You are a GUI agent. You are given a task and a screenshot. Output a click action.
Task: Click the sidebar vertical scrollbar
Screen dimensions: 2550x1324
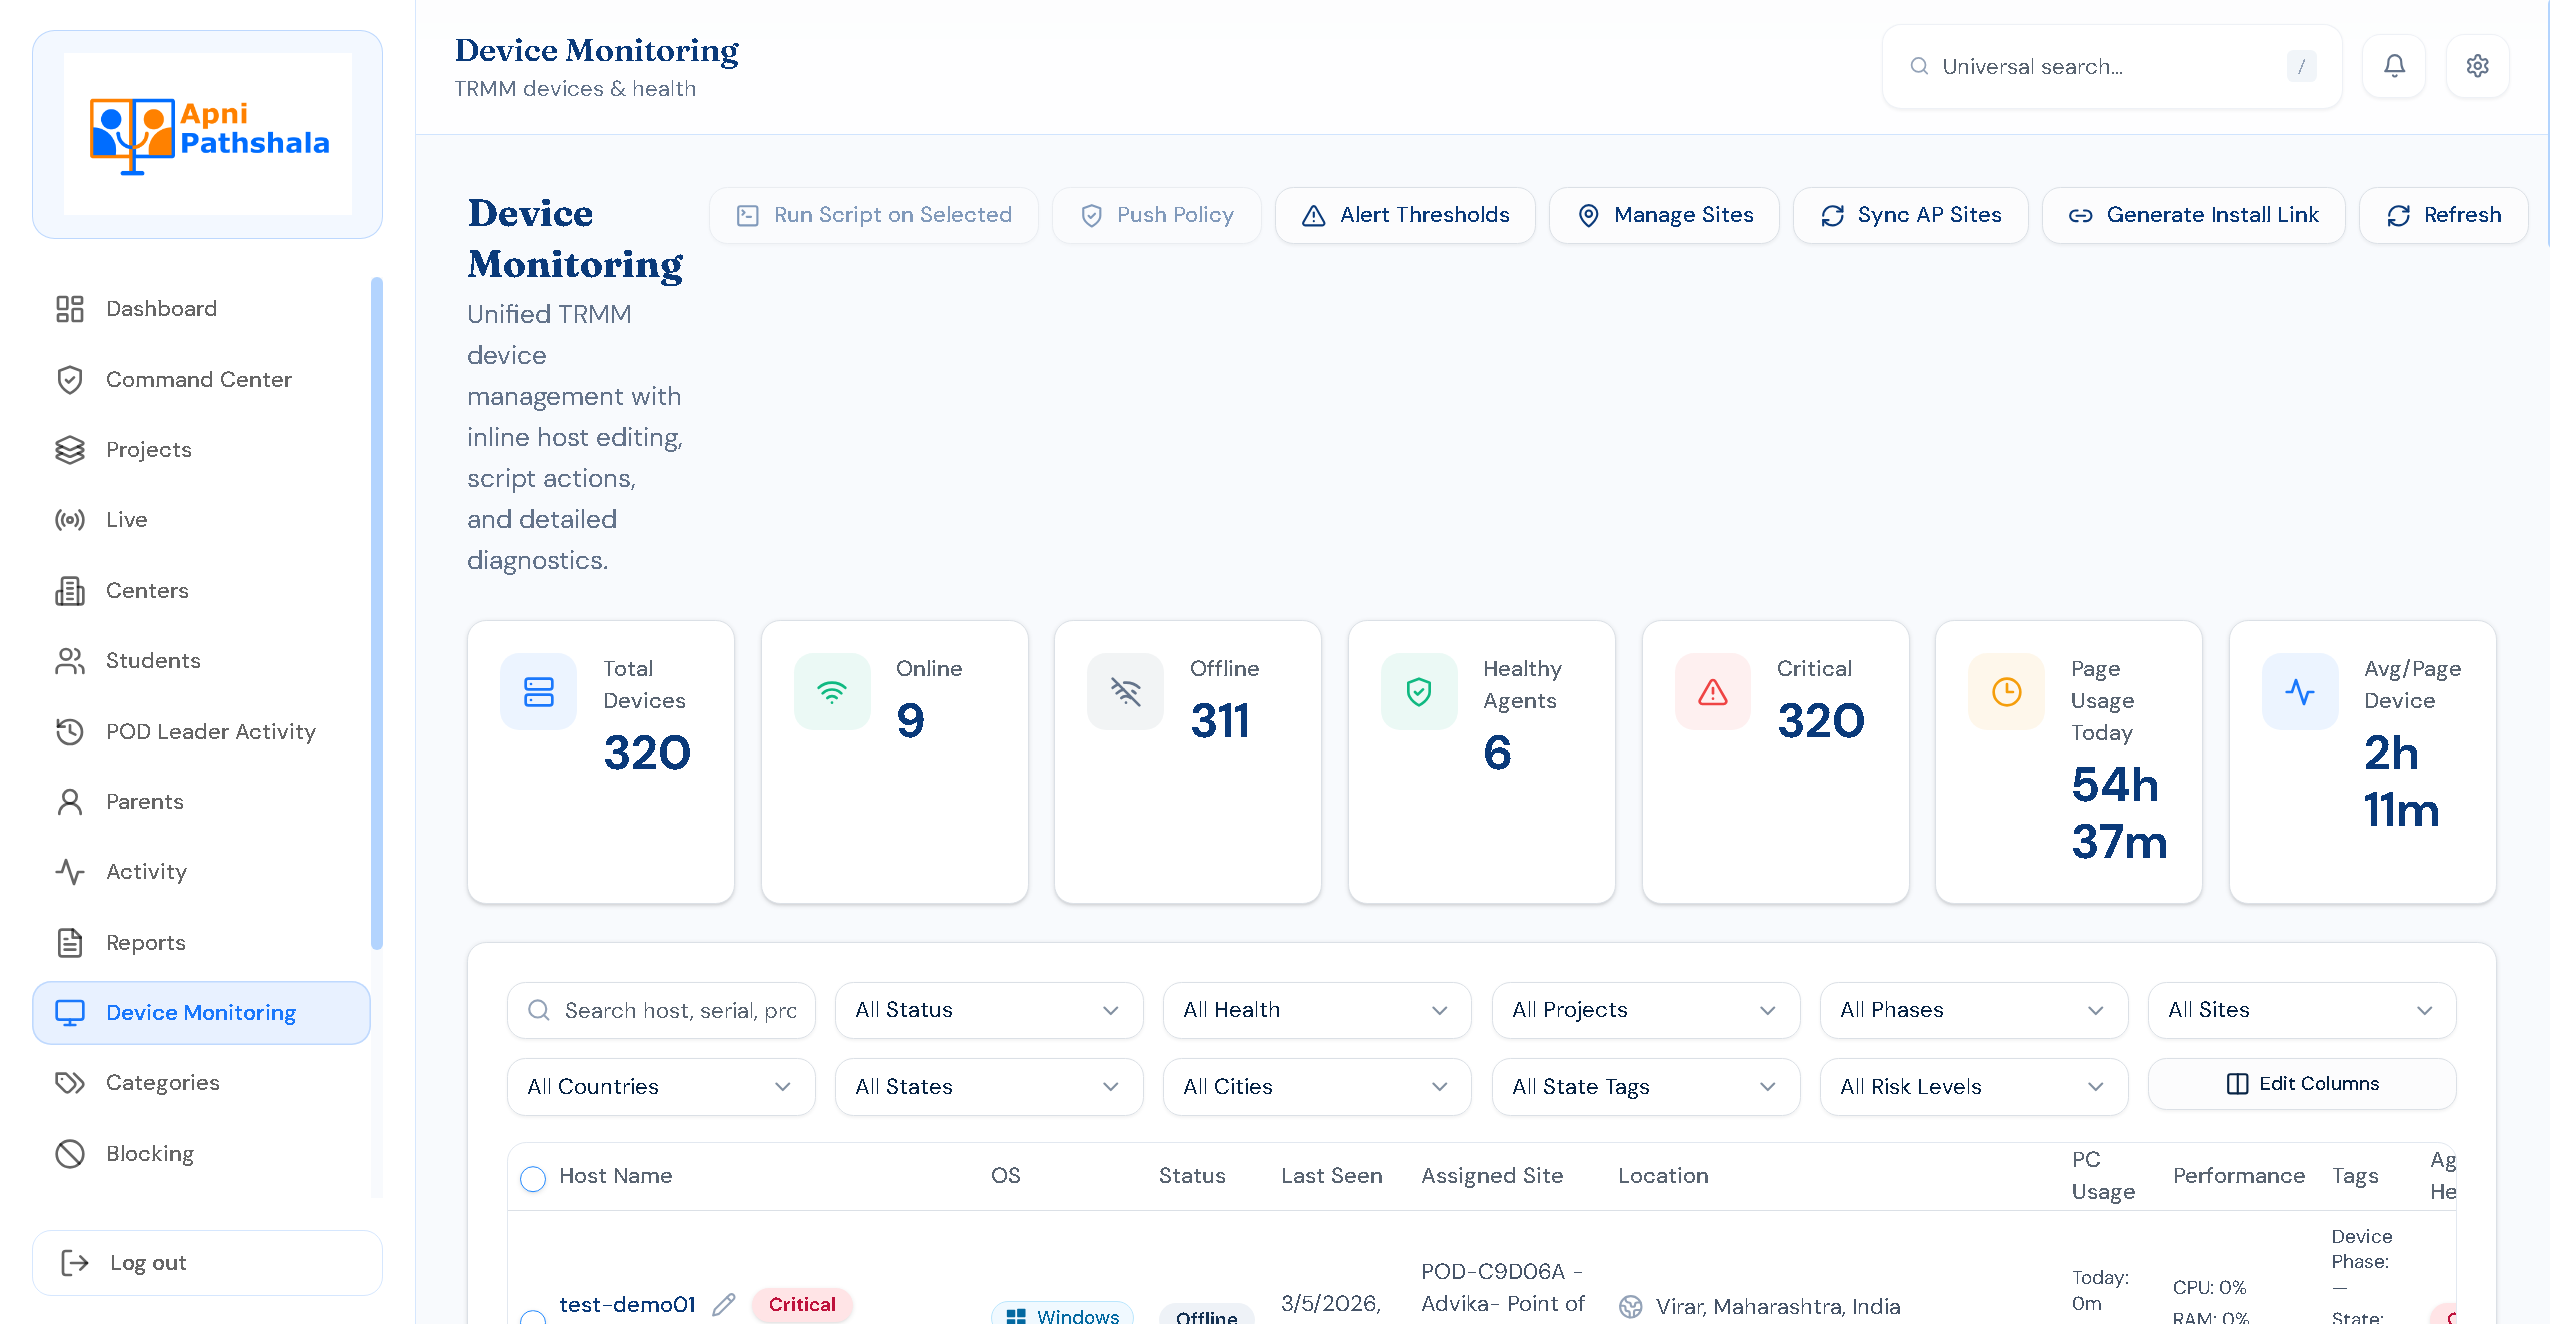[377, 610]
